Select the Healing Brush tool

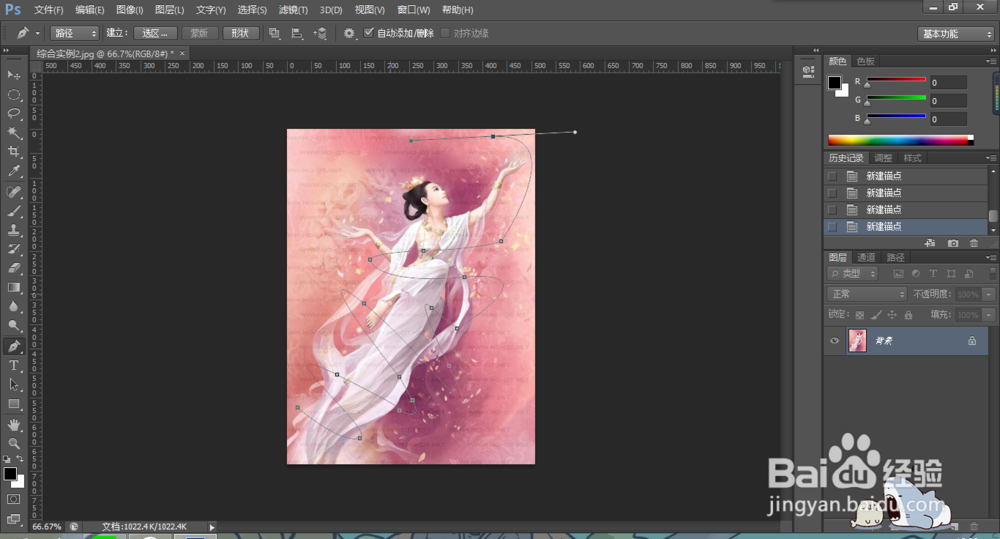pyautogui.click(x=13, y=192)
